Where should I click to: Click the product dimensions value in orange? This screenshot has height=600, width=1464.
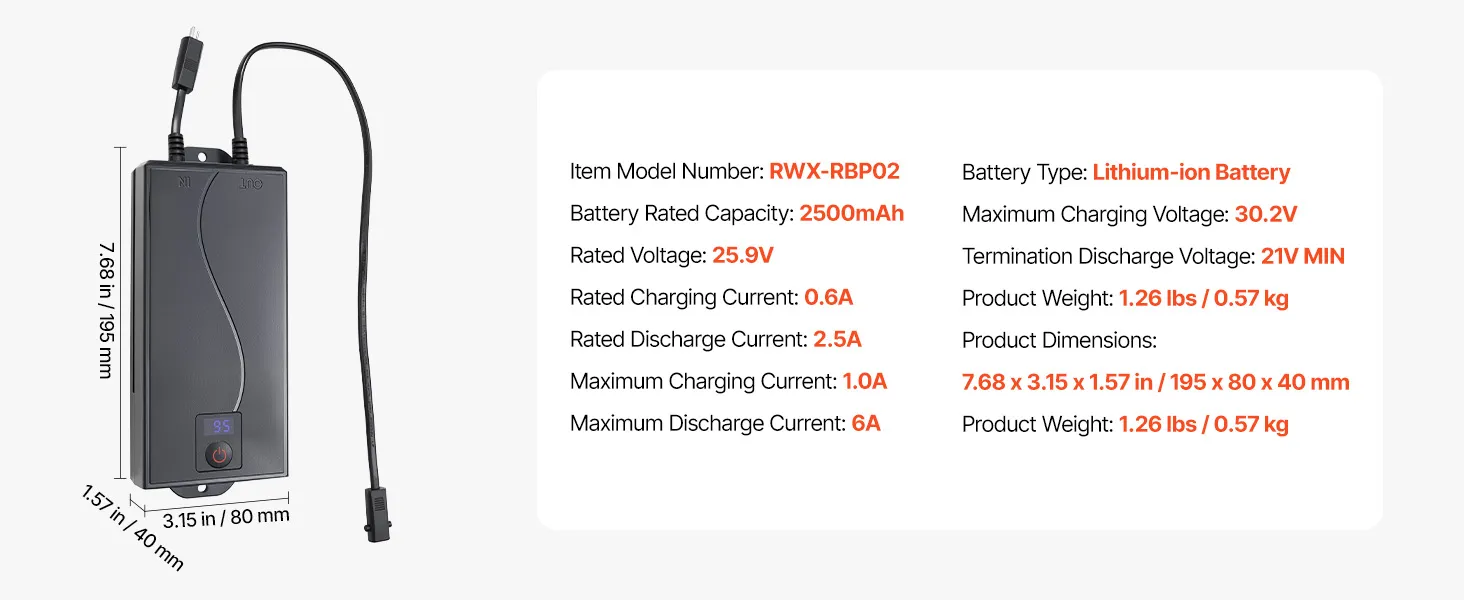click(1156, 382)
